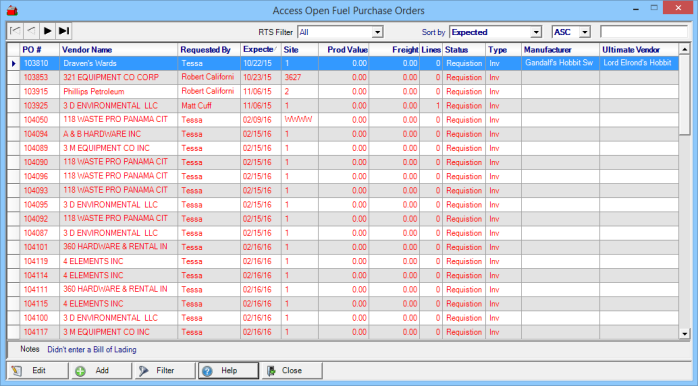Viewport: 698px width, 386px height.
Task: Minimize the Access Open Fuel Purchase Orders window
Action: 636,8
